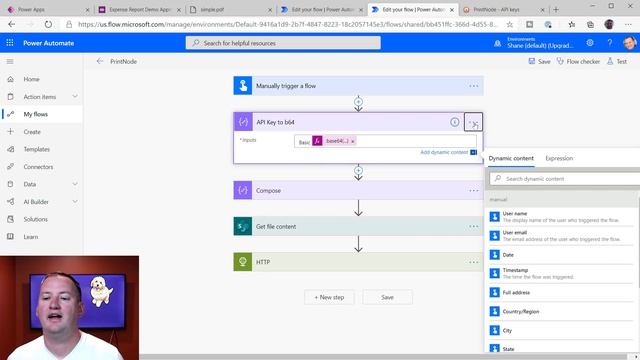
Task: Click the Add dynamic content link
Action: [444, 152]
